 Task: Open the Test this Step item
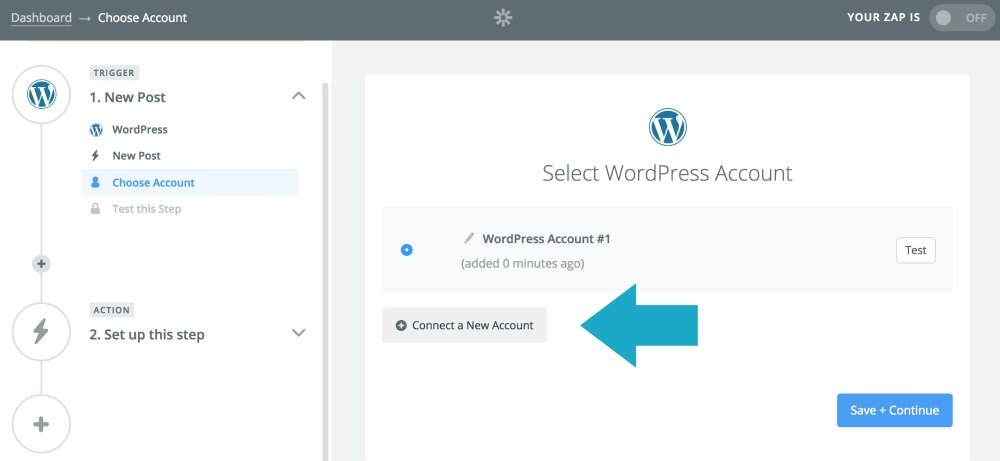point(191,209)
